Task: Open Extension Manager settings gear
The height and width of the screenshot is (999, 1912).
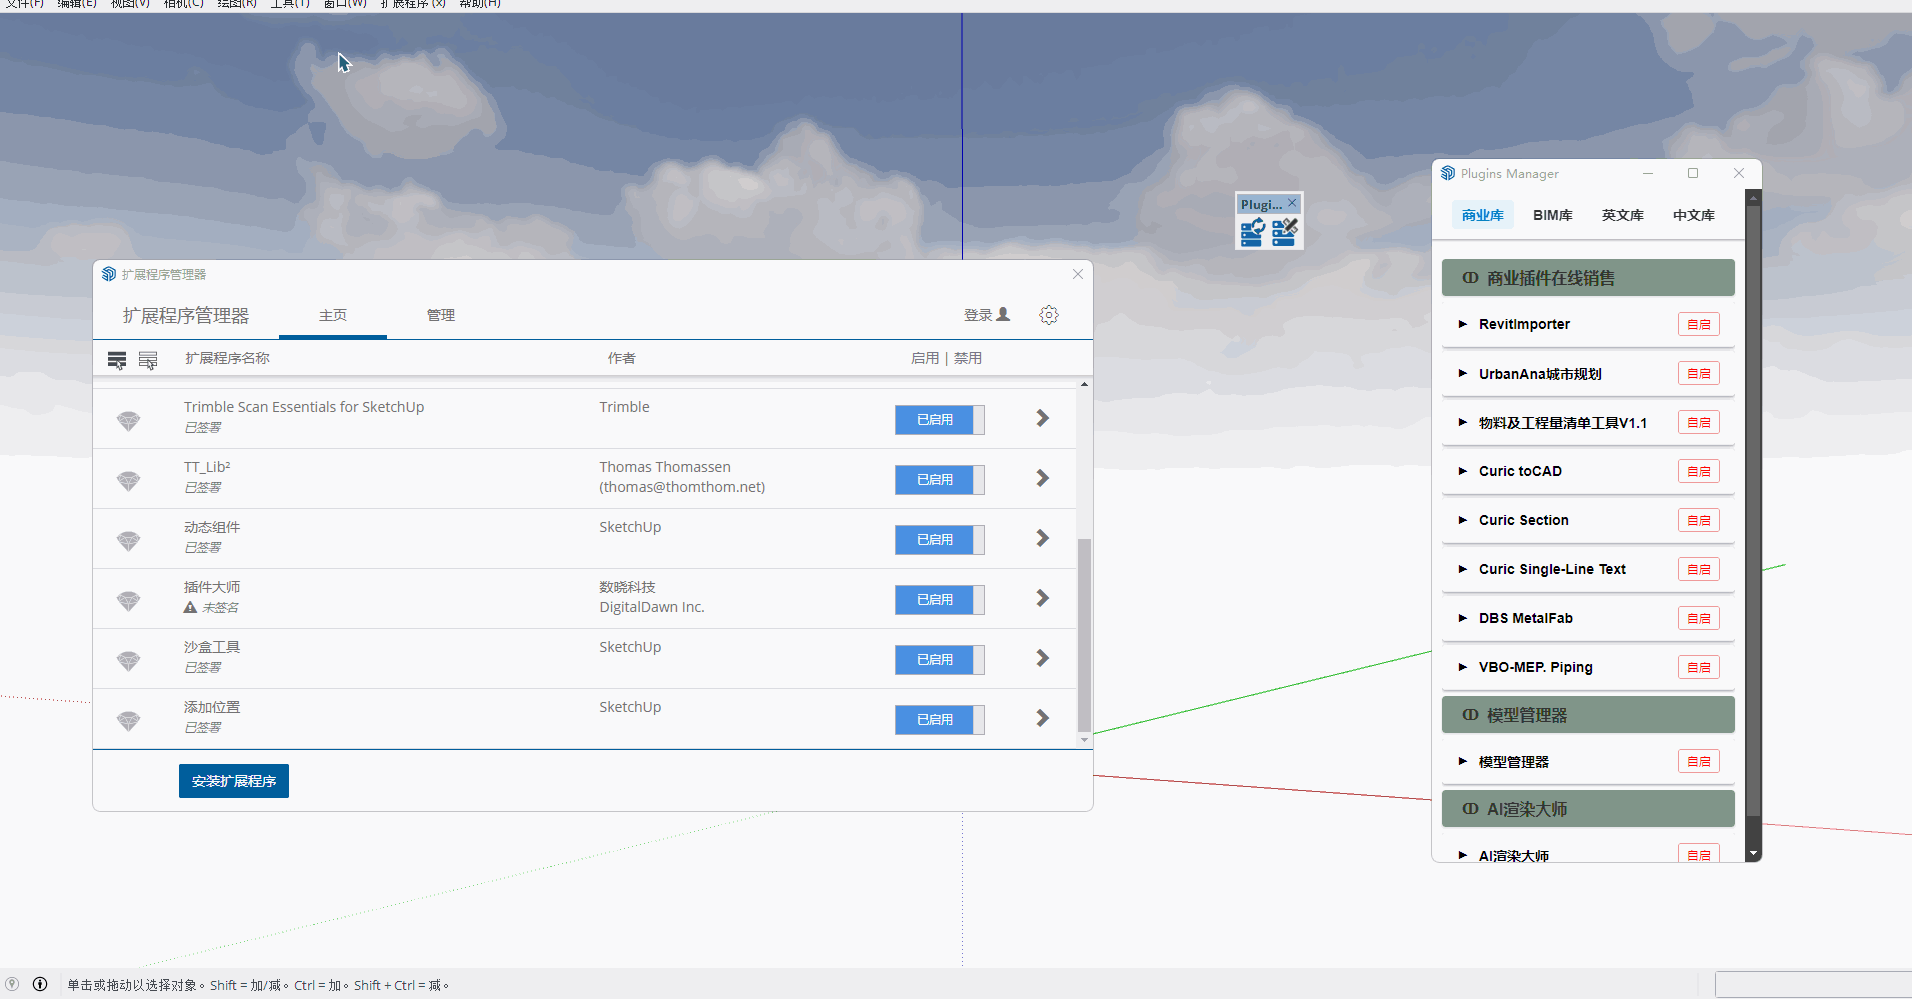Action: 1048,315
